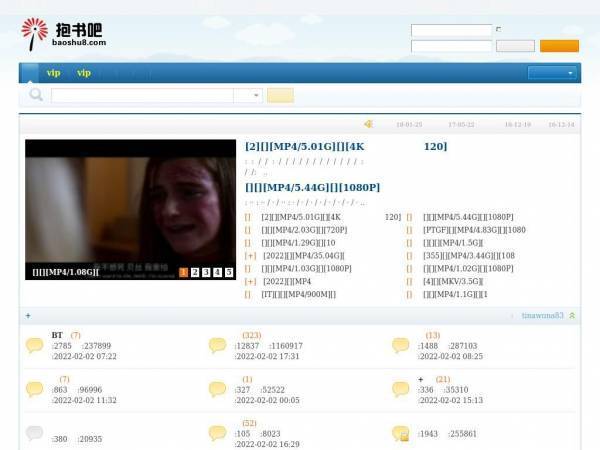Click [+] icon beside the shorter [2022] MP4 thread
600x450 pixels.
(250, 282)
